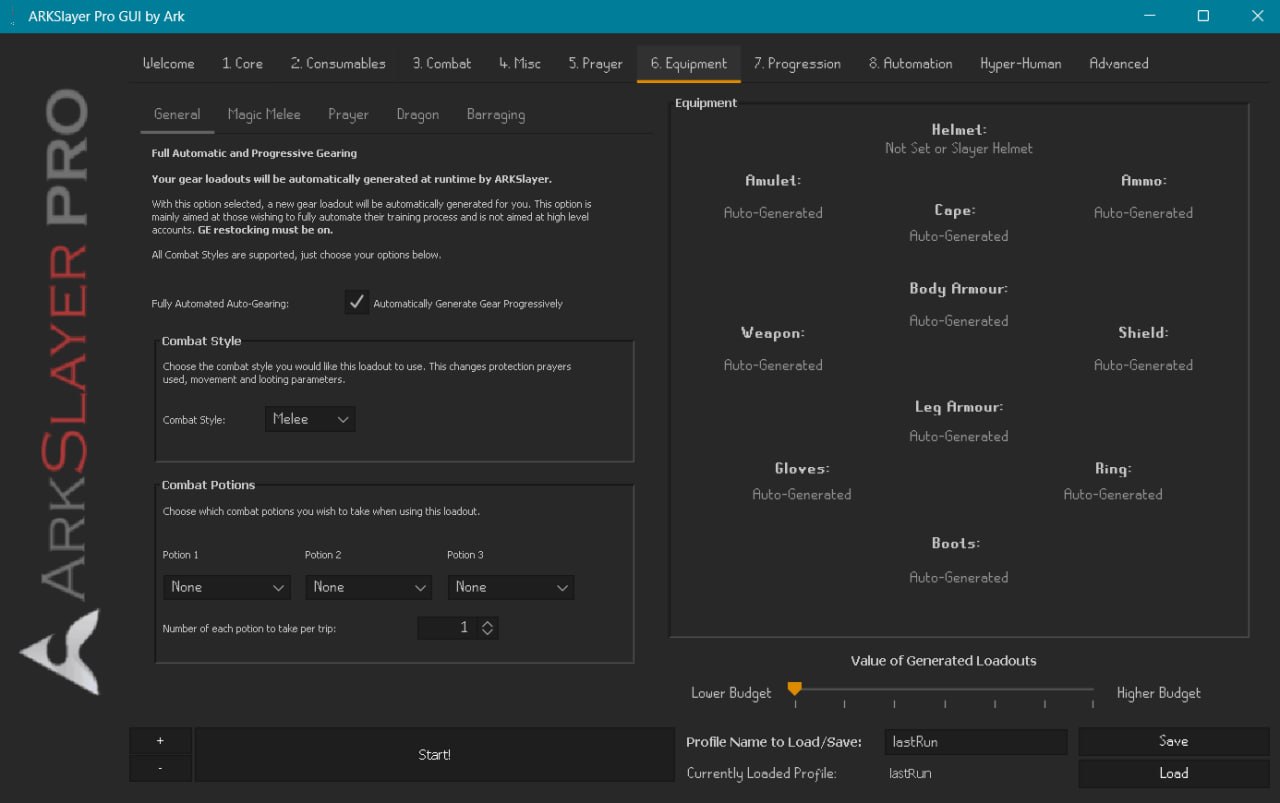Click the minus button beside Start

(x=160, y=768)
